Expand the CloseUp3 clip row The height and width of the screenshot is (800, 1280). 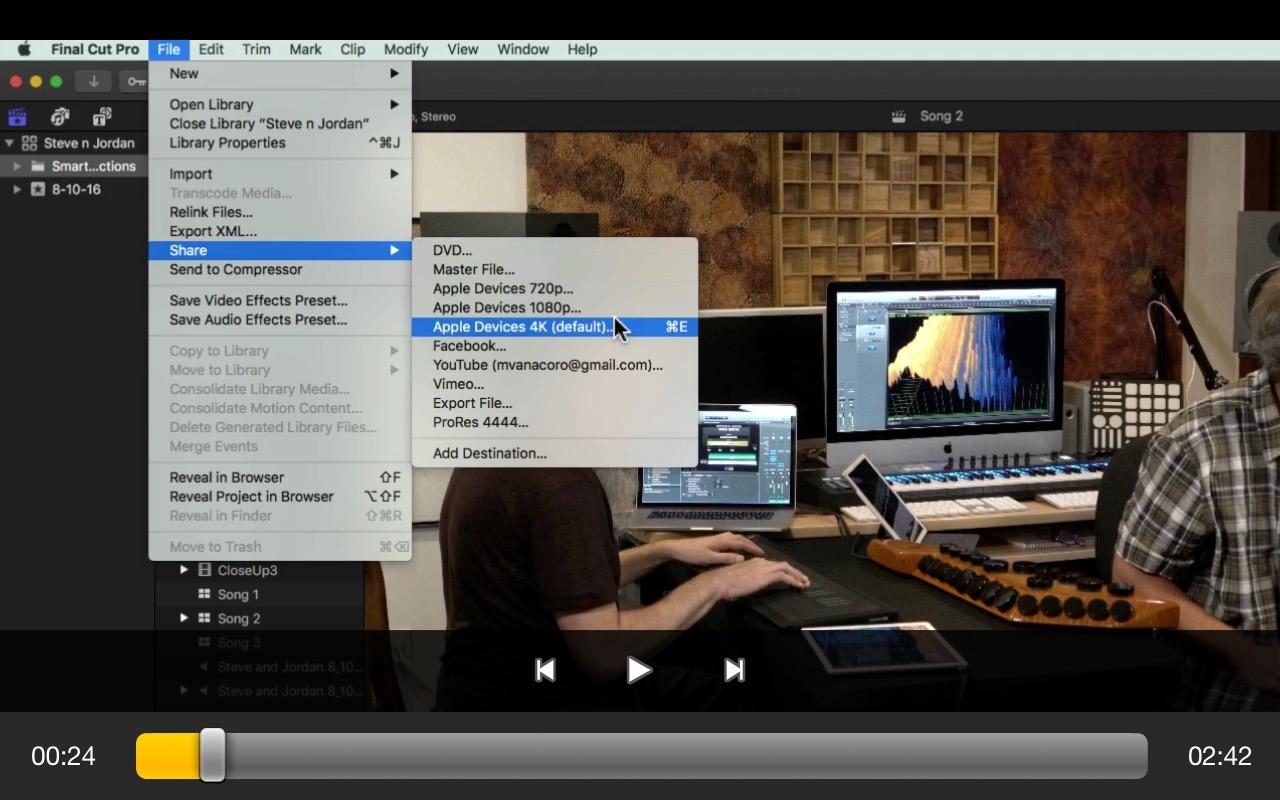[x=184, y=570]
